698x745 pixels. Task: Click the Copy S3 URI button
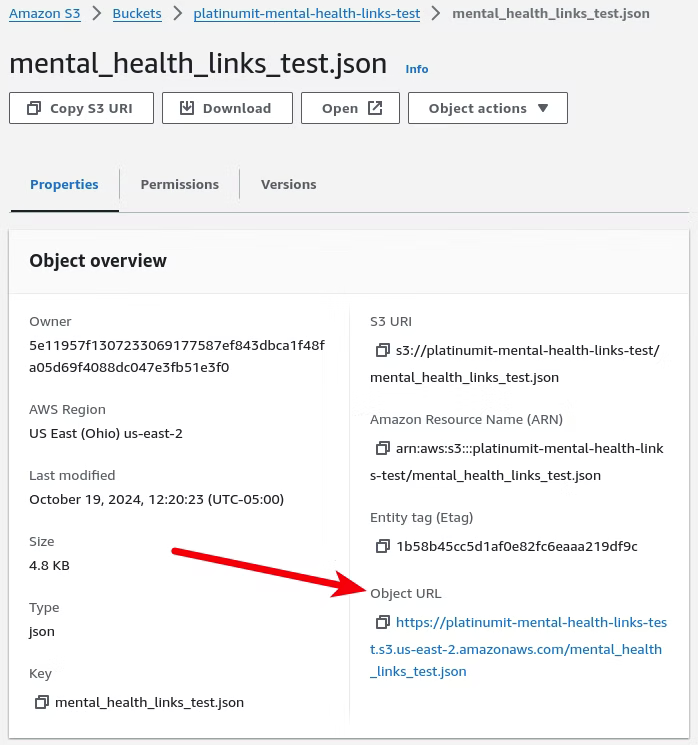pyautogui.click(x=81, y=108)
